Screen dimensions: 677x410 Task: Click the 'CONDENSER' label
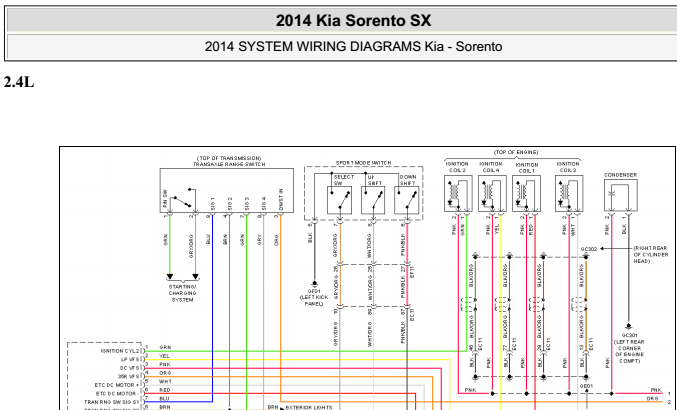point(620,175)
